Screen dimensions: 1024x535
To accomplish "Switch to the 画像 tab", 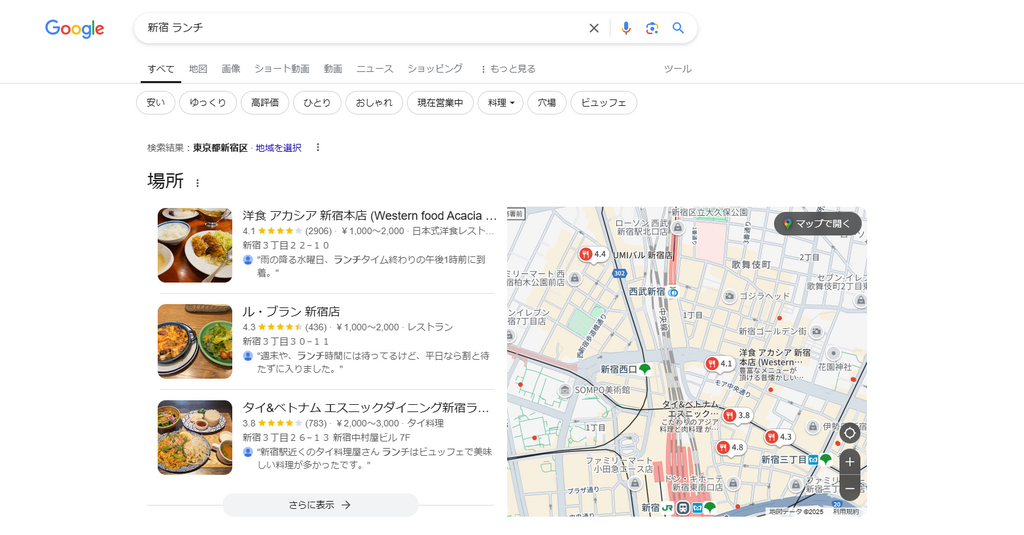I will pos(231,69).
